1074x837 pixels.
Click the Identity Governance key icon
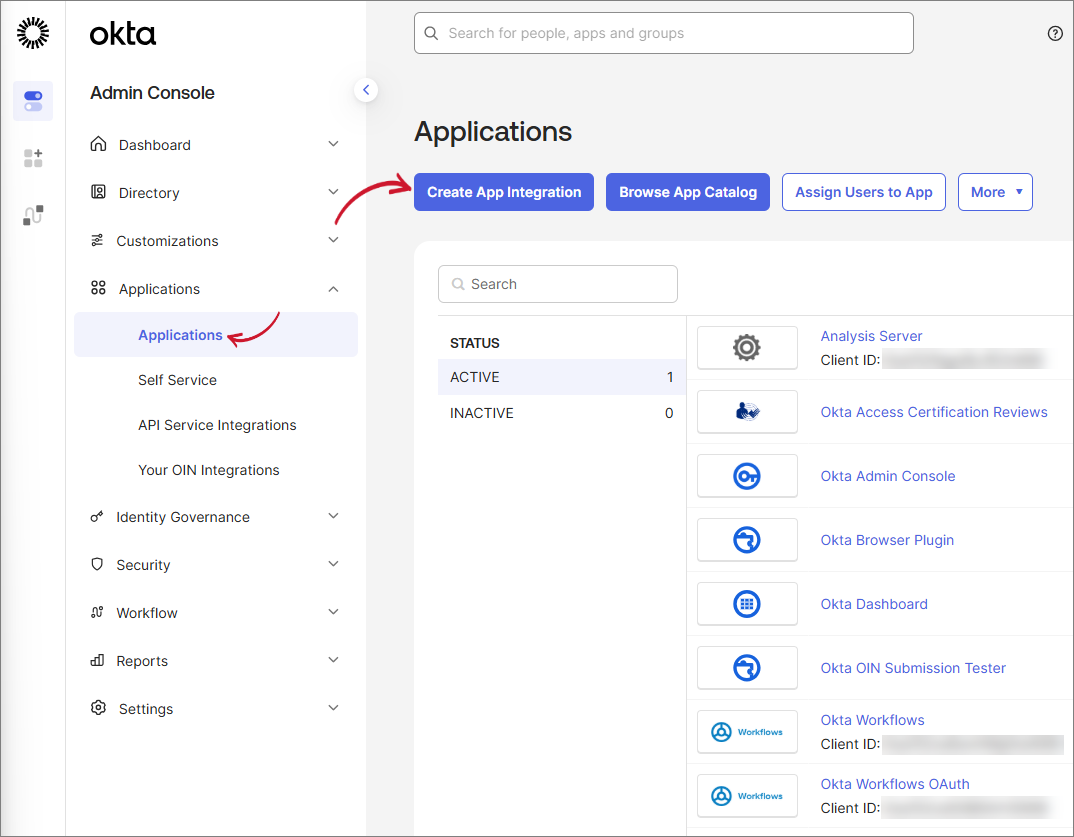point(97,516)
